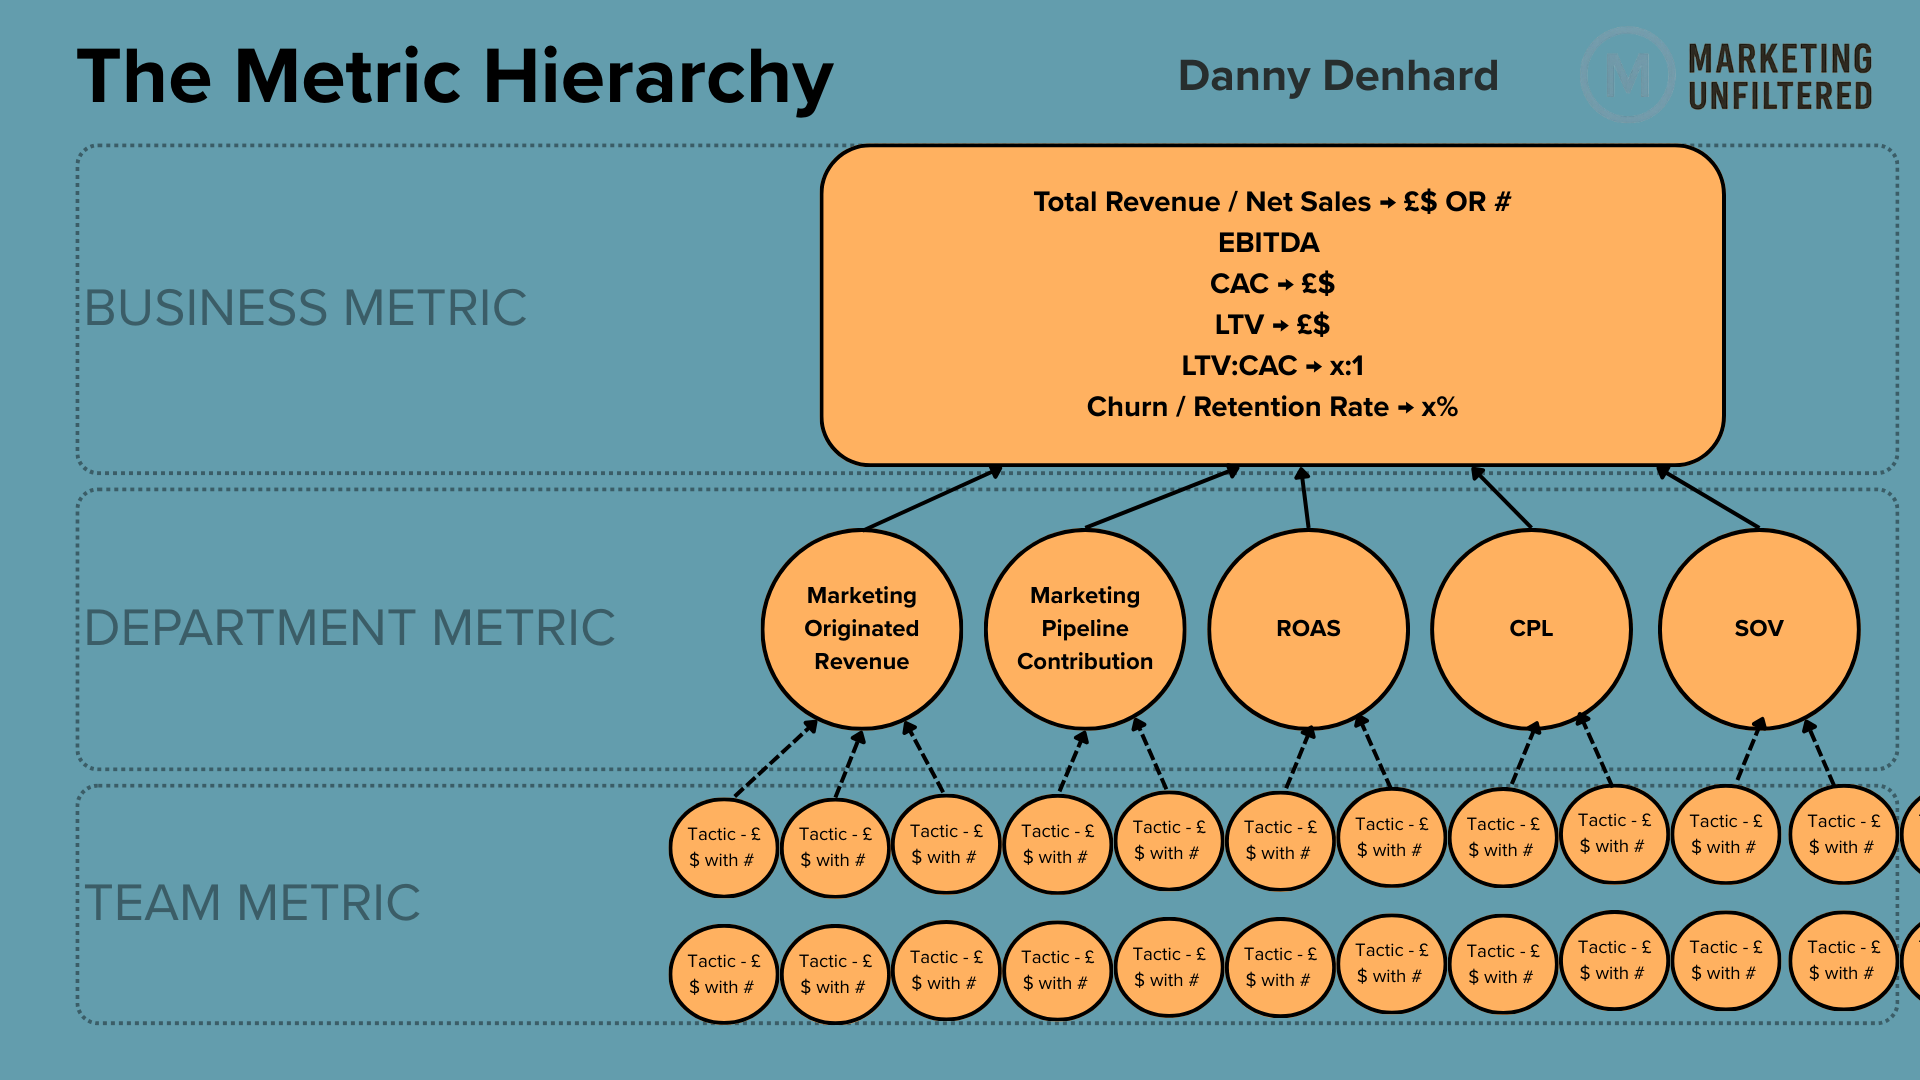The height and width of the screenshot is (1080, 1920).
Task: Select the first top-row Tactic circle
Action: (723, 847)
